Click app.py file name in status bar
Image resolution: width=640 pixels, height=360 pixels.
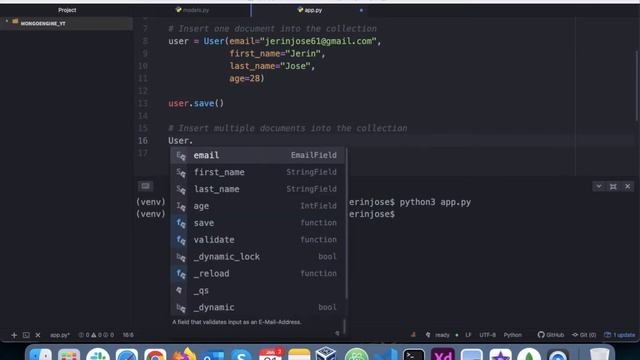coord(60,335)
